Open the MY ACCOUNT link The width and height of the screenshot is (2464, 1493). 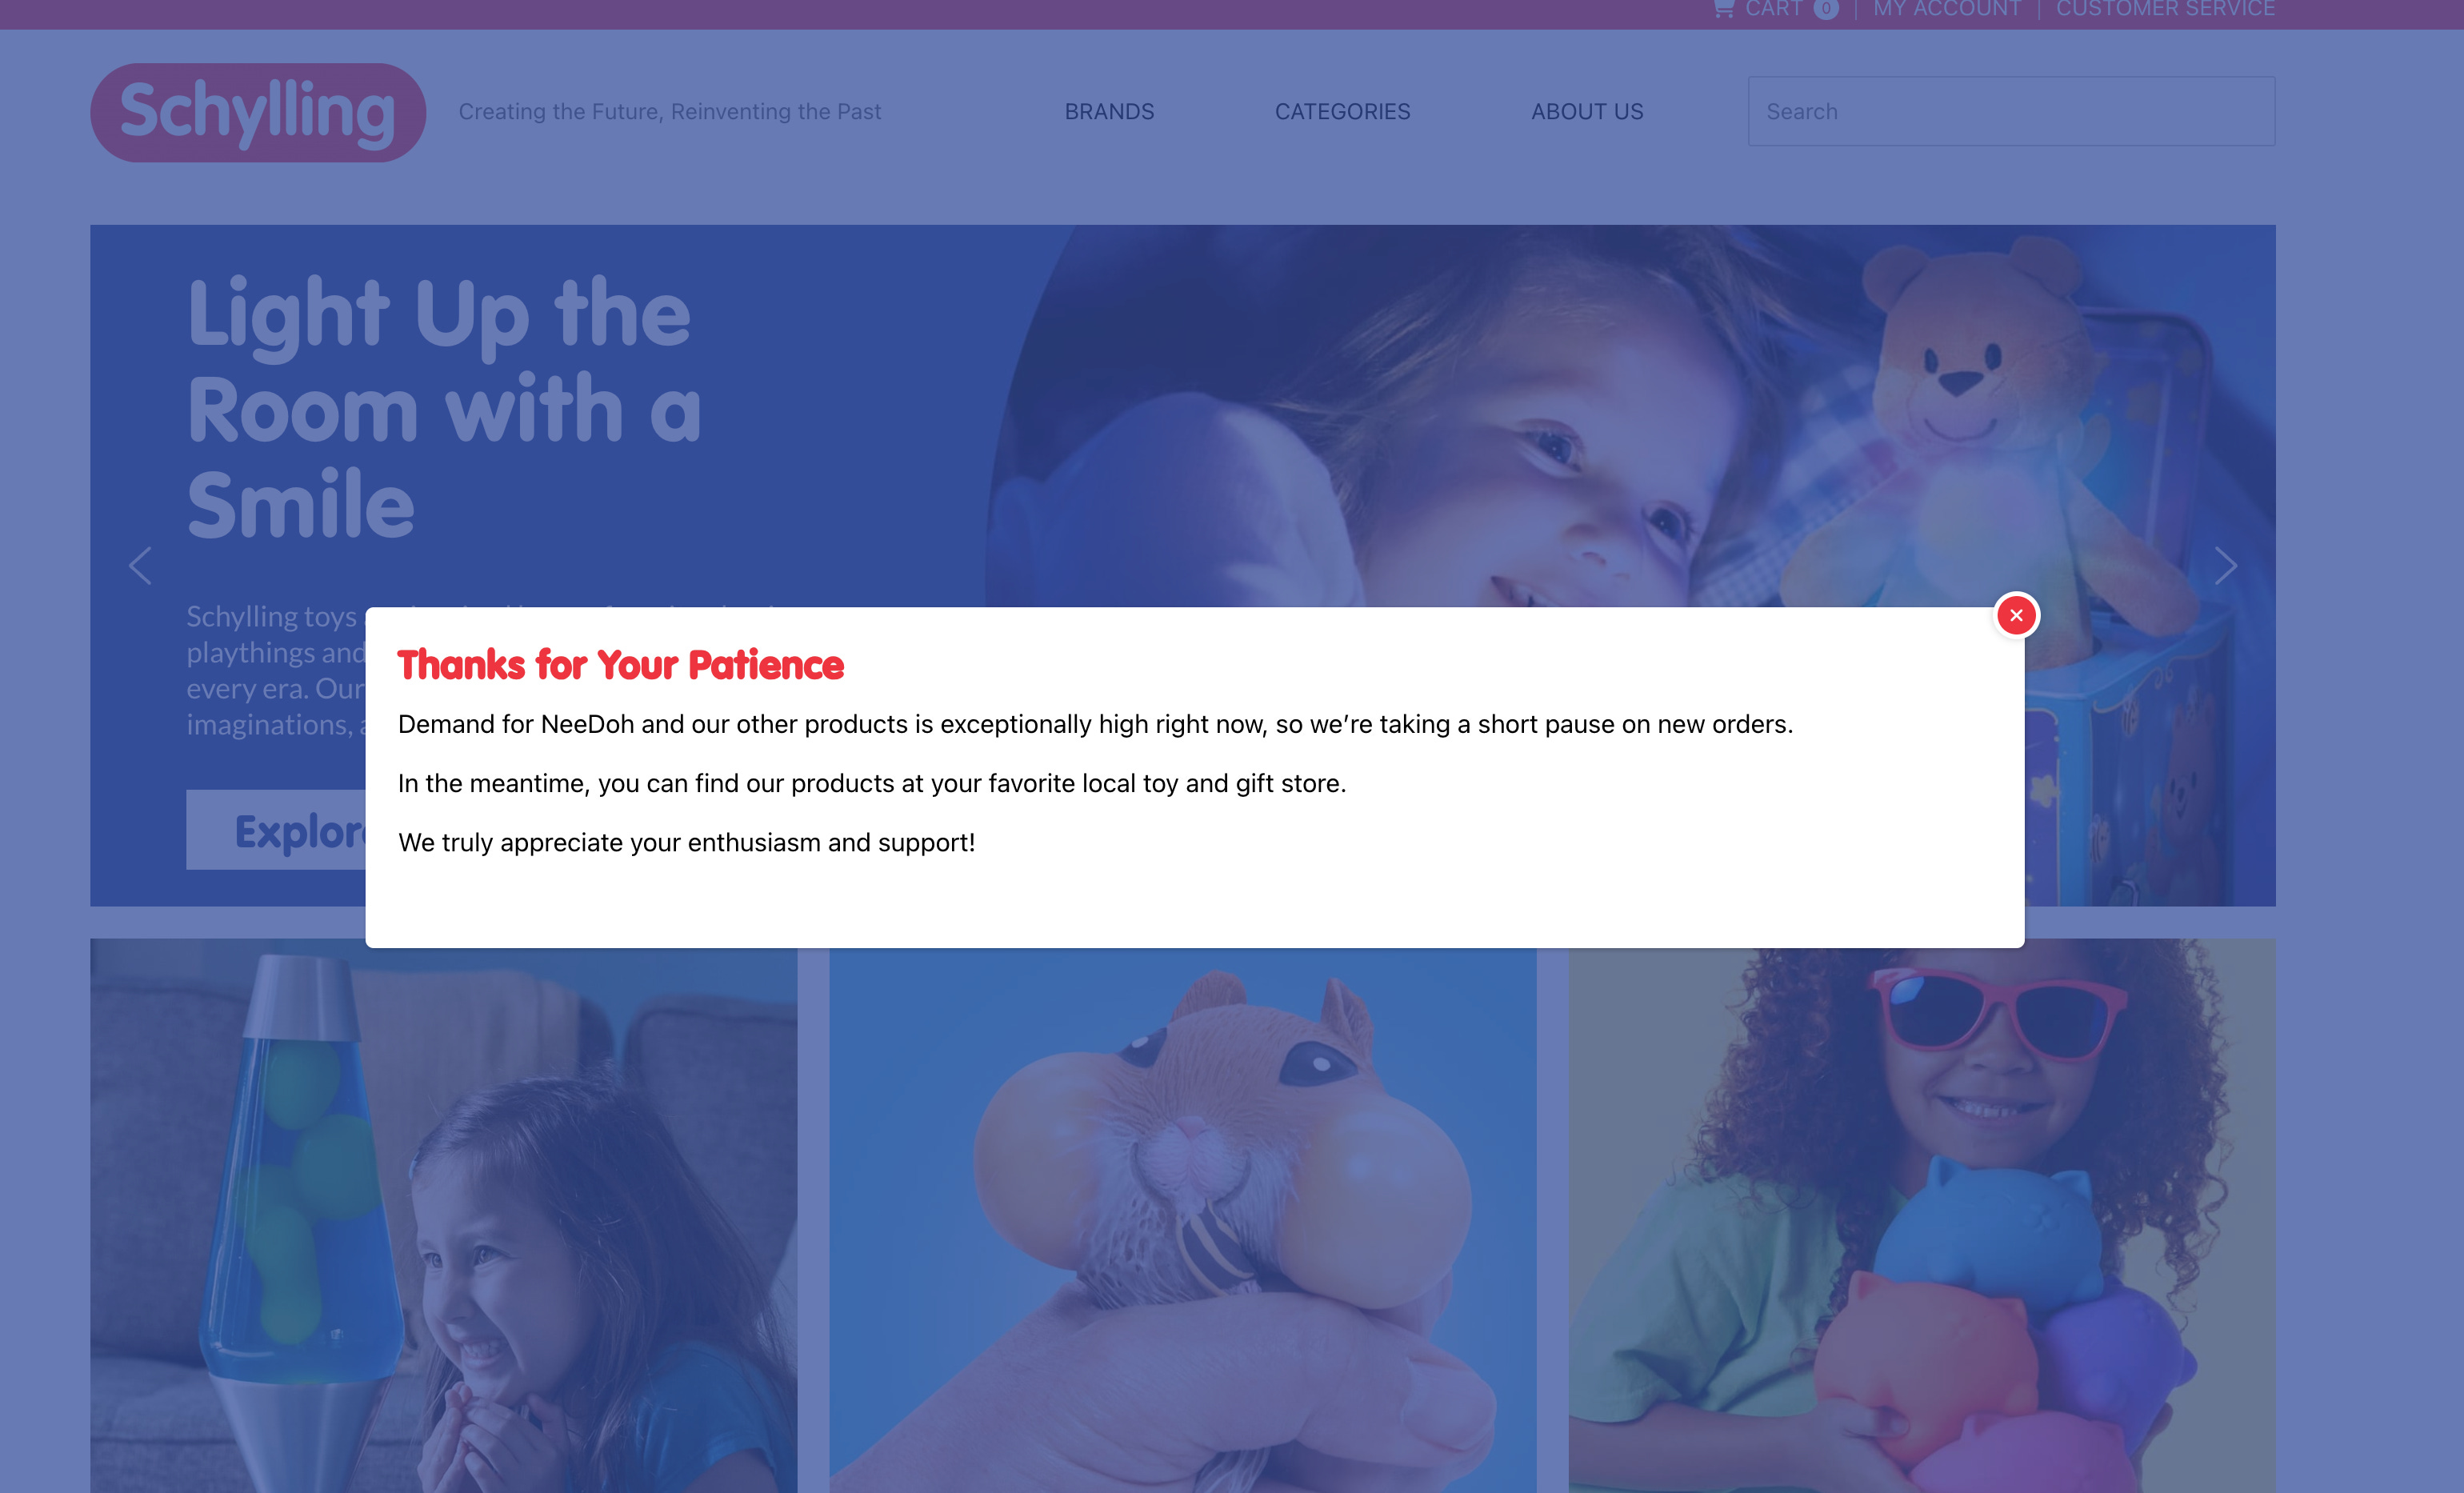1947,9
